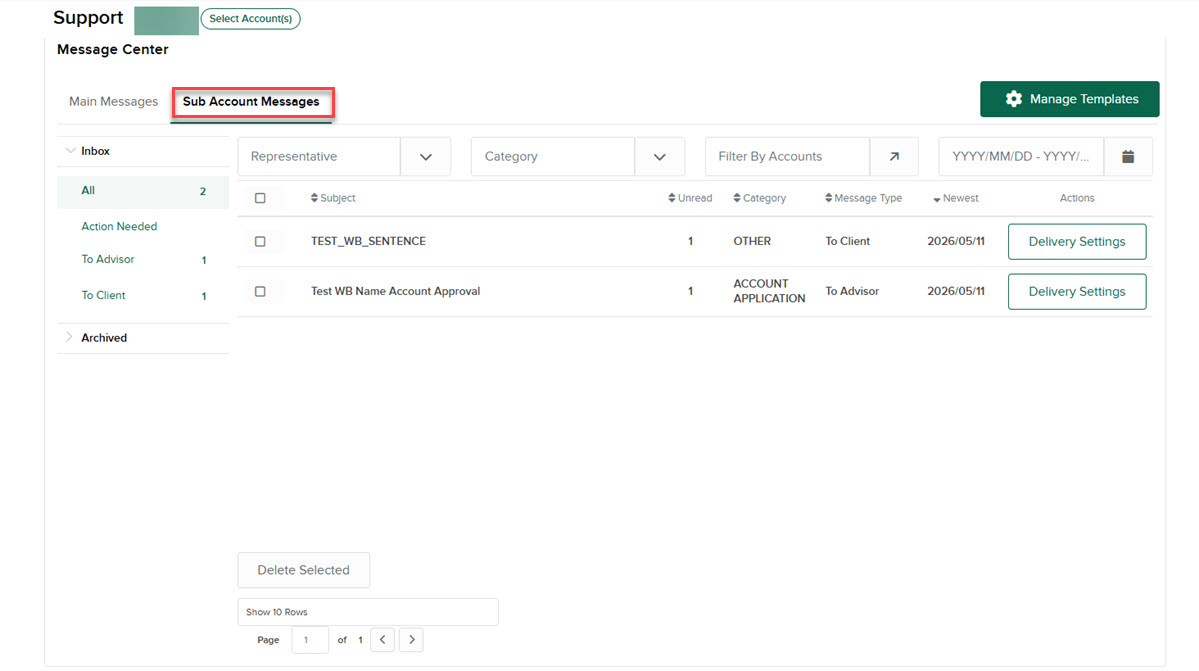This screenshot has height=671, width=1199.
Task: Sort by Category column header
Action: [759, 198]
